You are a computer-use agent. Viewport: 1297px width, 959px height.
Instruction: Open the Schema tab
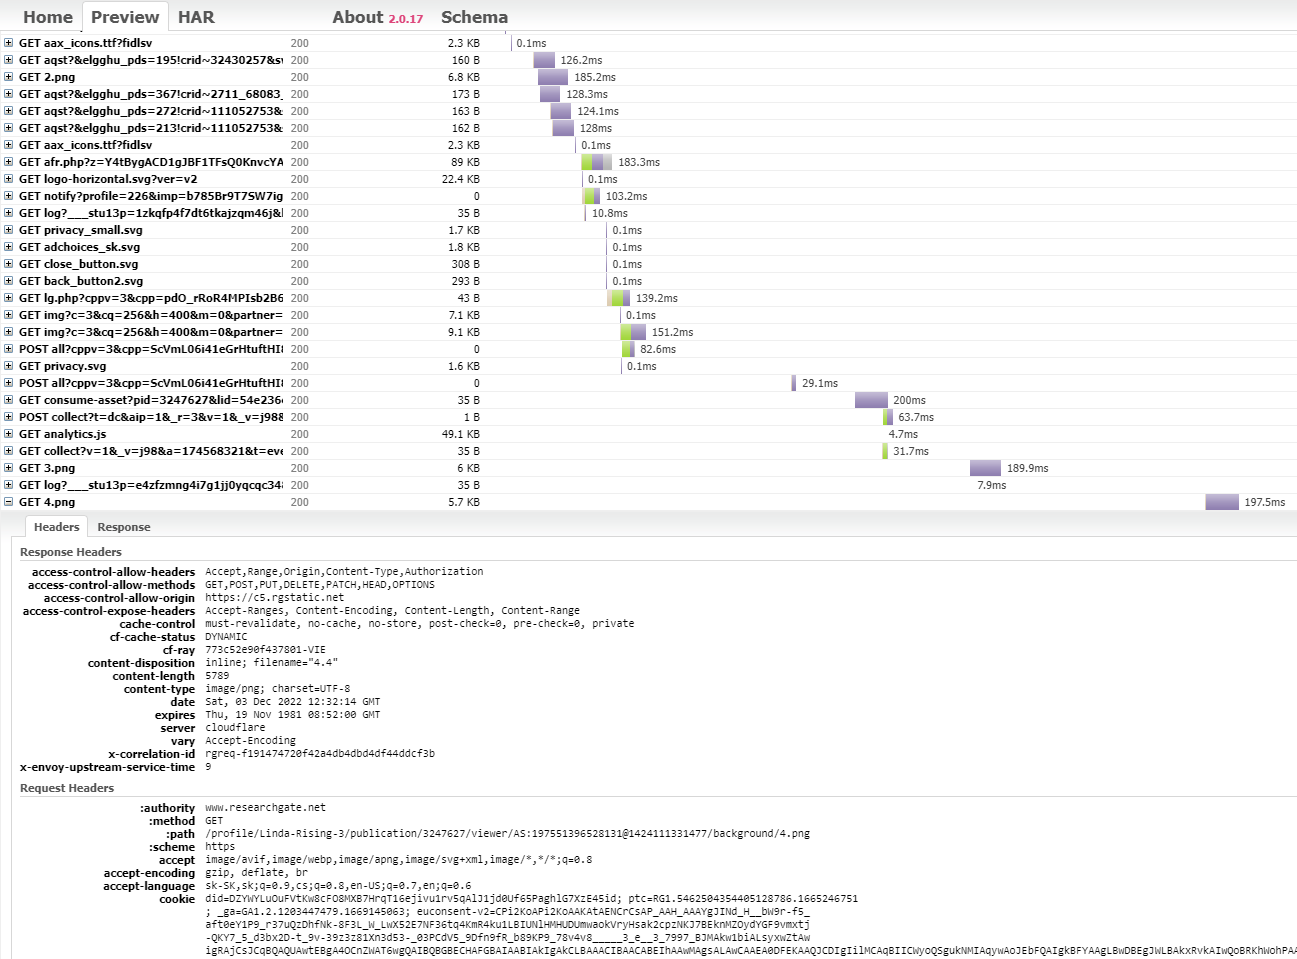[474, 17]
